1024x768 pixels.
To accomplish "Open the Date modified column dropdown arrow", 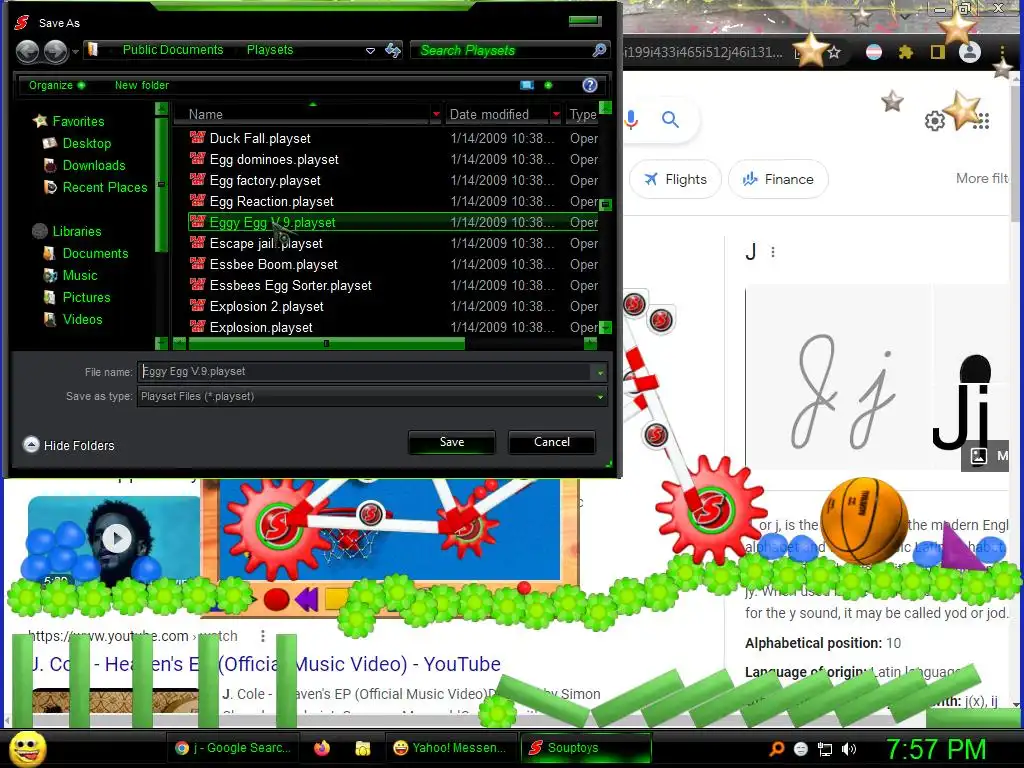I will coord(556,114).
